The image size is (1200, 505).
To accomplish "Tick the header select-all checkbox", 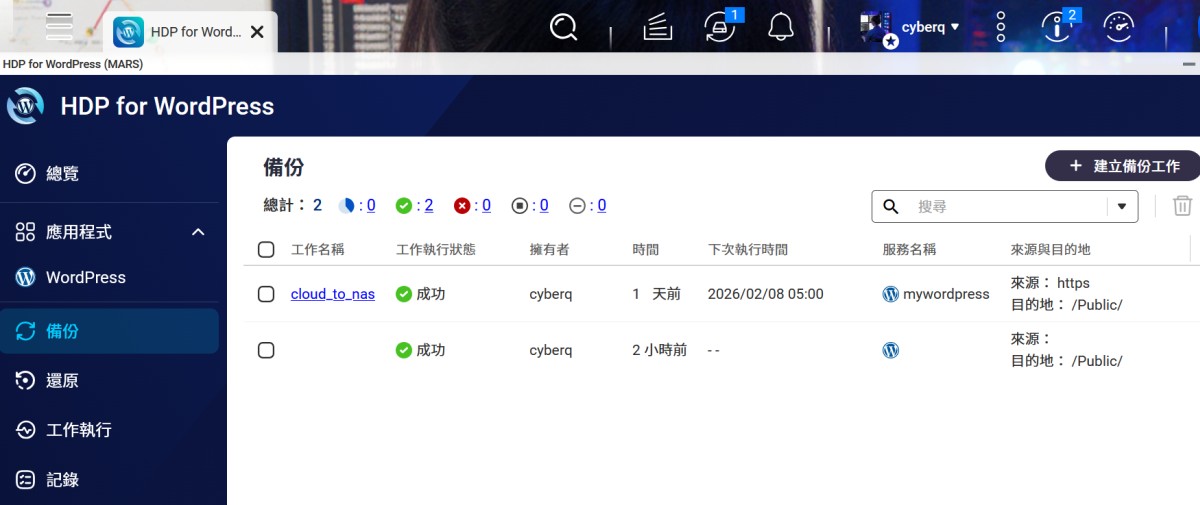I will tap(266, 249).
